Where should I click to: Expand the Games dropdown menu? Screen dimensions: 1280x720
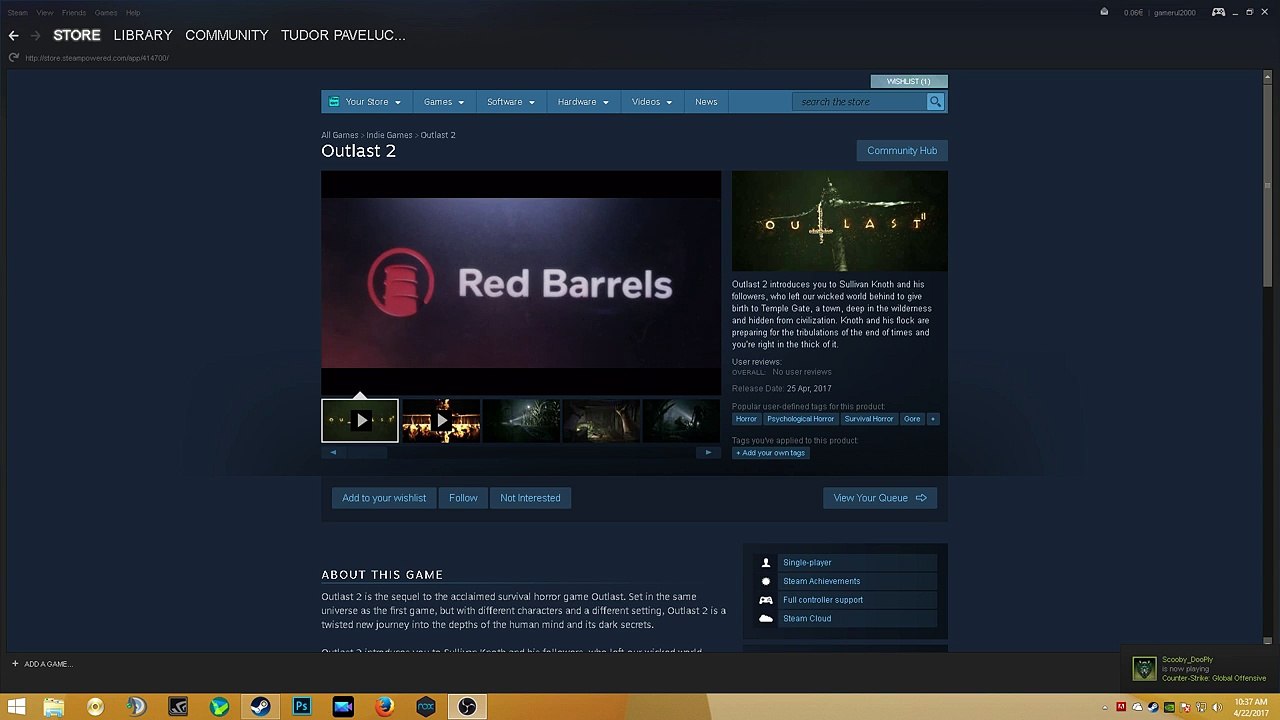pos(443,102)
